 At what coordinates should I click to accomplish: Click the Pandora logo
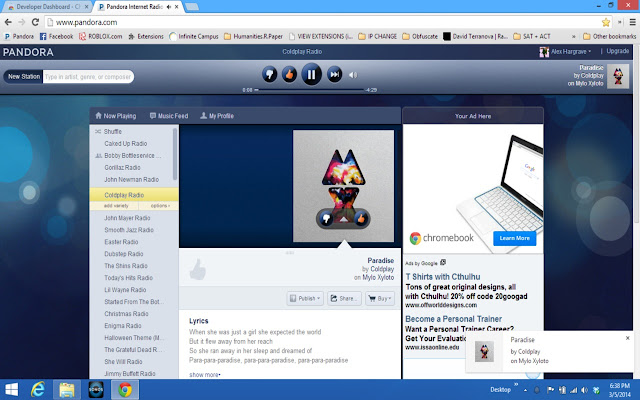tap(28, 52)
